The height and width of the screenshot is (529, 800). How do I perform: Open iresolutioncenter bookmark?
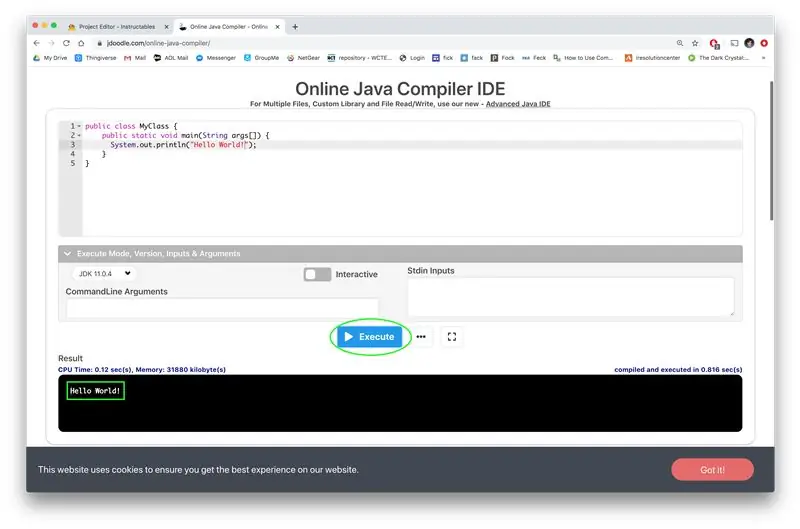(x=652, y=58)
